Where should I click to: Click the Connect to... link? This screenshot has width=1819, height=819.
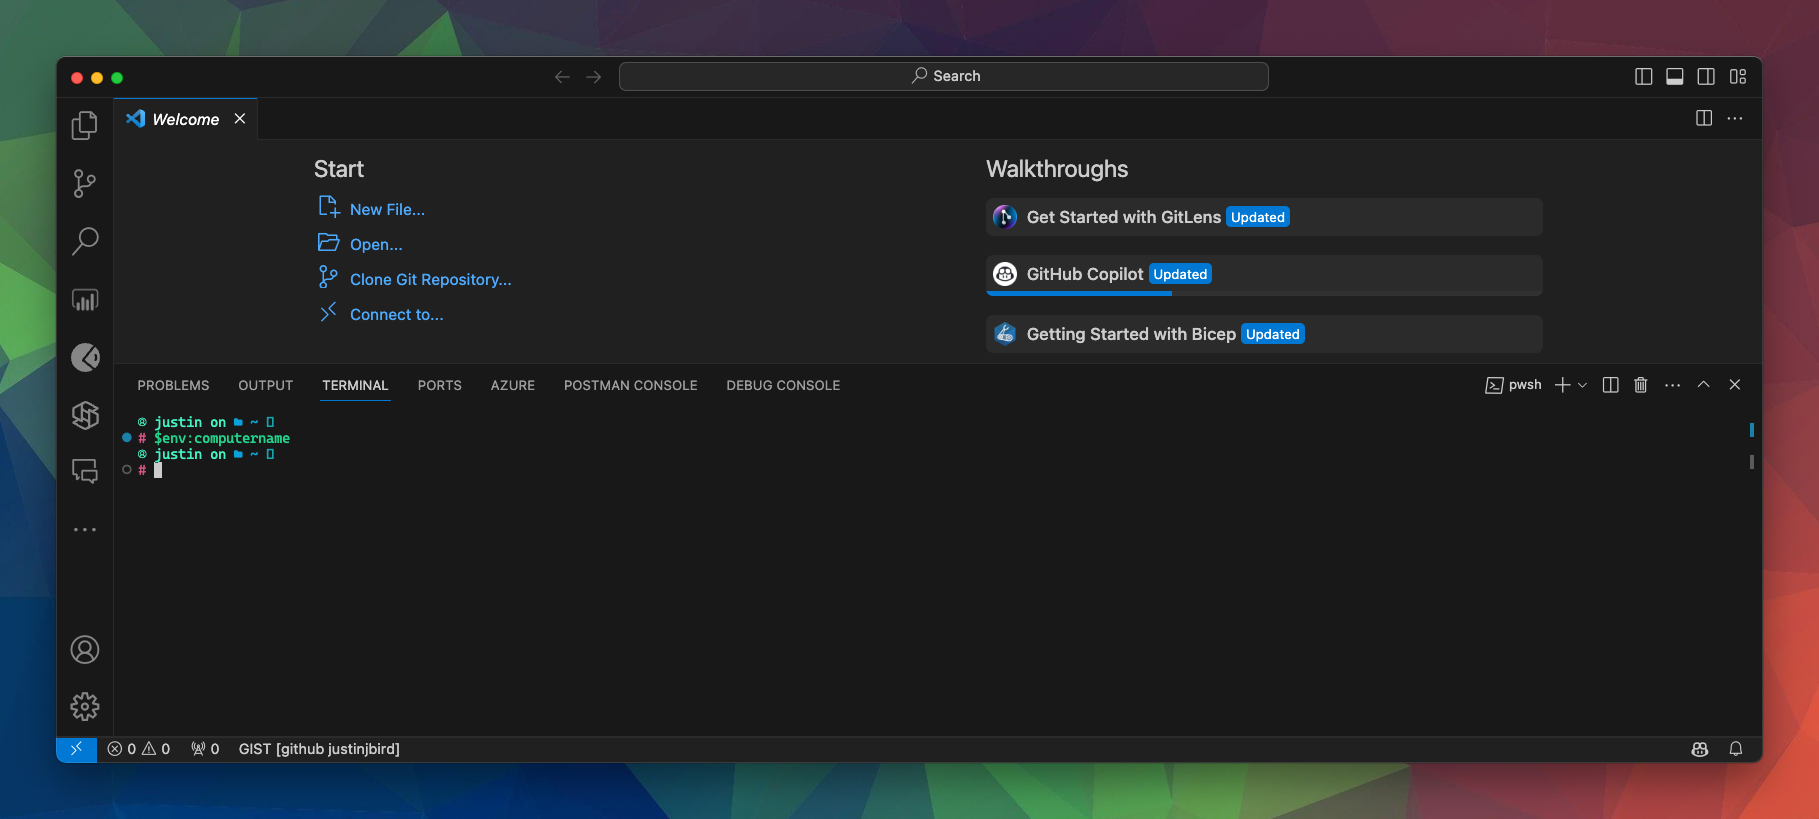tap(396, 314)
